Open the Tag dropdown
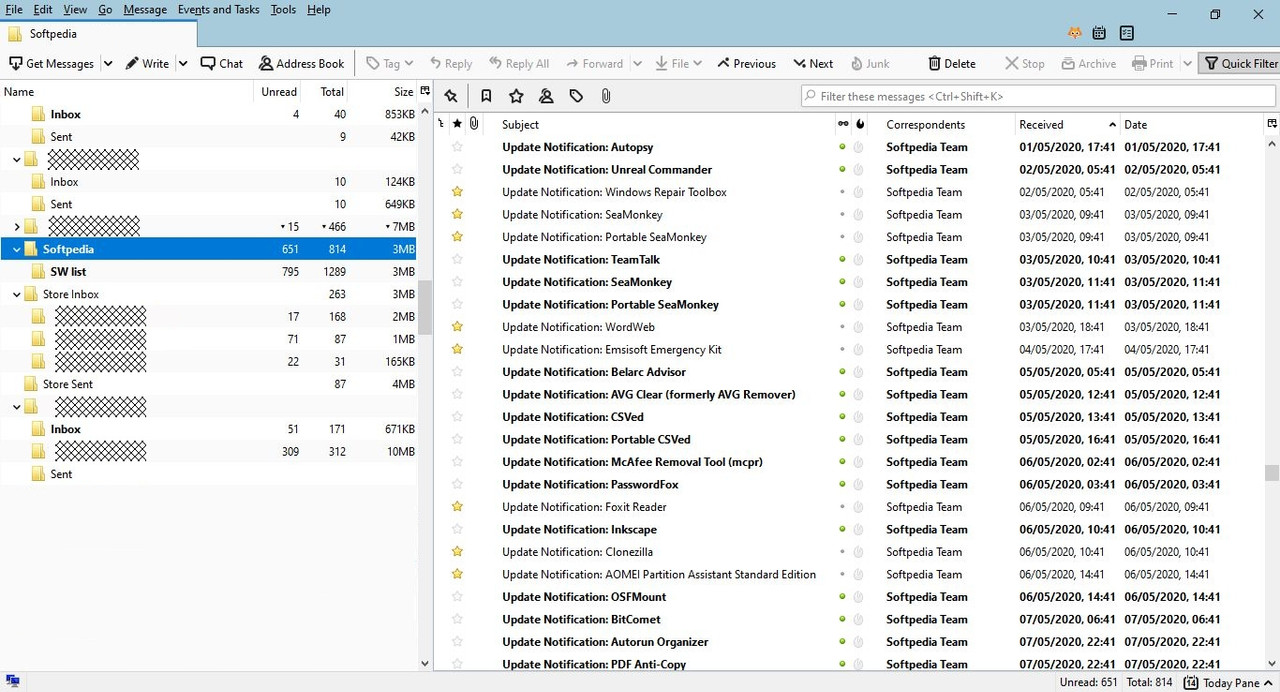The width and height of the screenshot is (1280, 692). pos(390,63)
